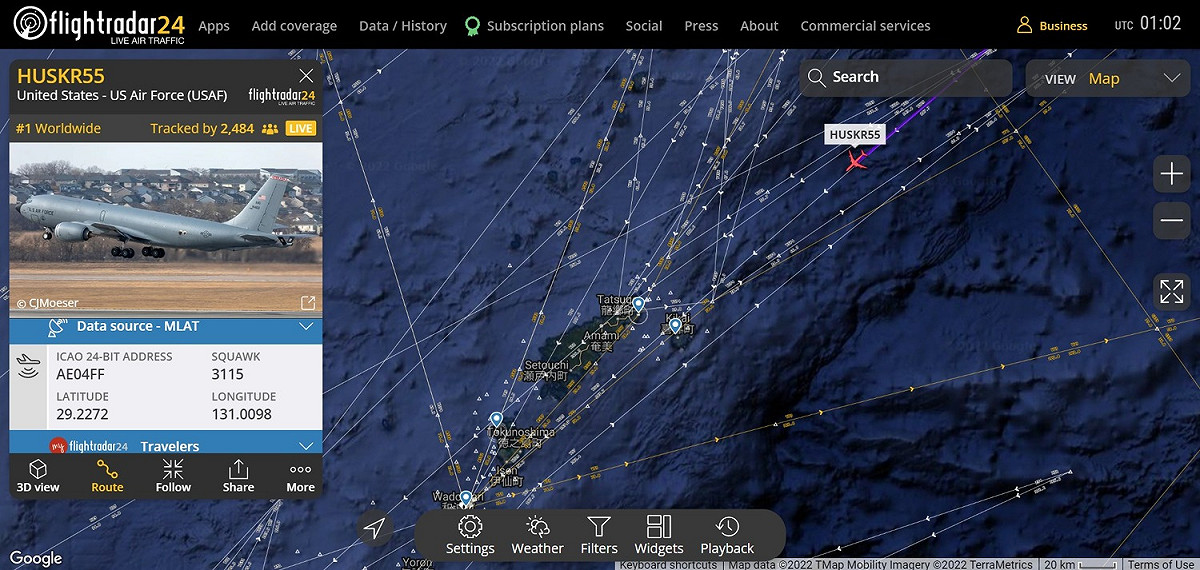
Task: Open the Weather layers
Action: click(537, 536)
